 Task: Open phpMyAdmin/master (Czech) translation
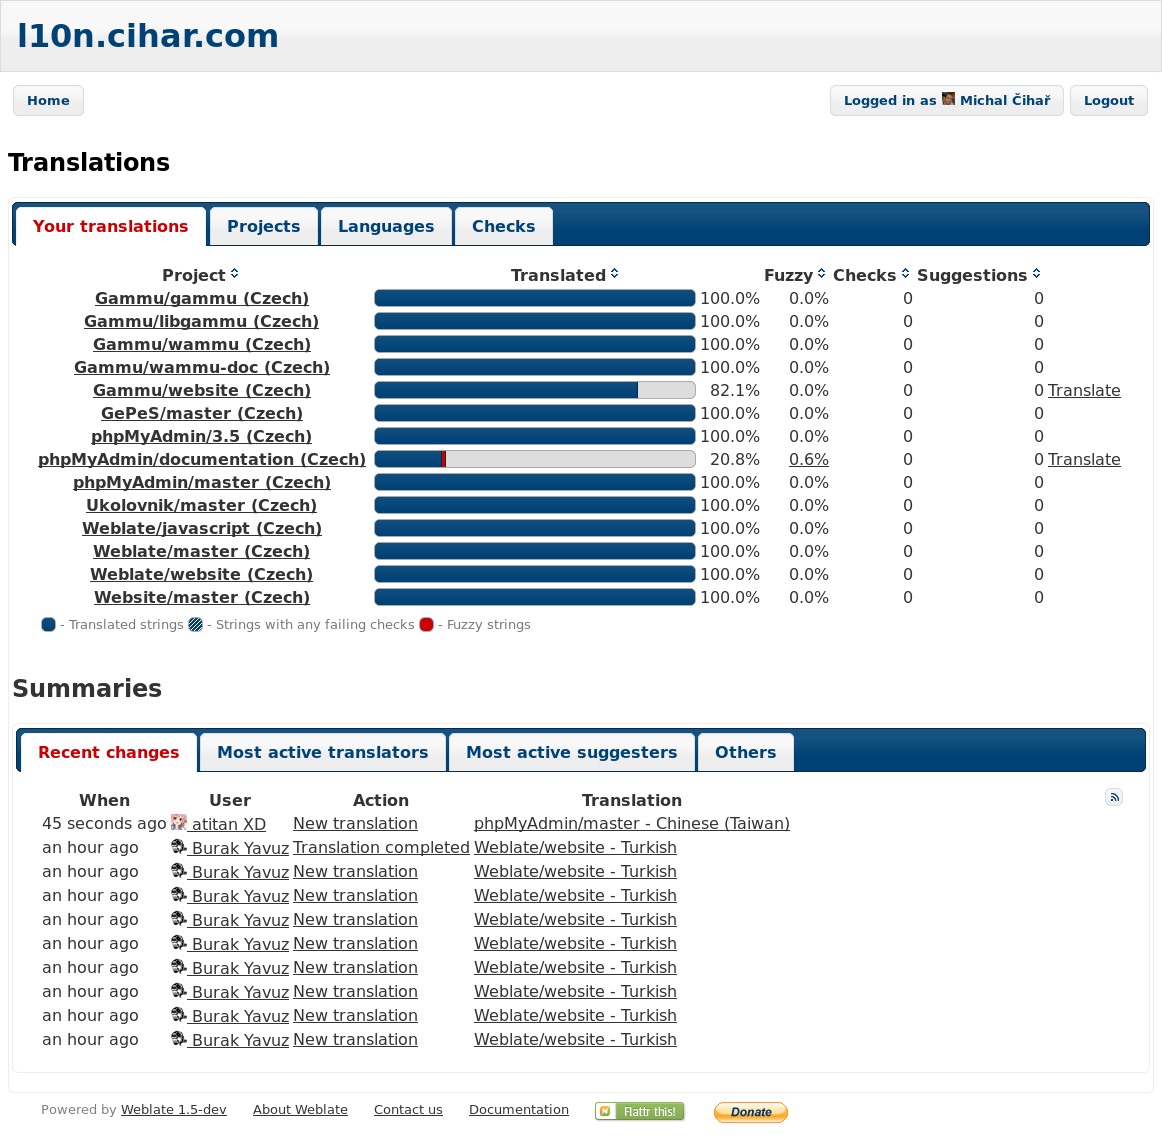coord(202,482)
